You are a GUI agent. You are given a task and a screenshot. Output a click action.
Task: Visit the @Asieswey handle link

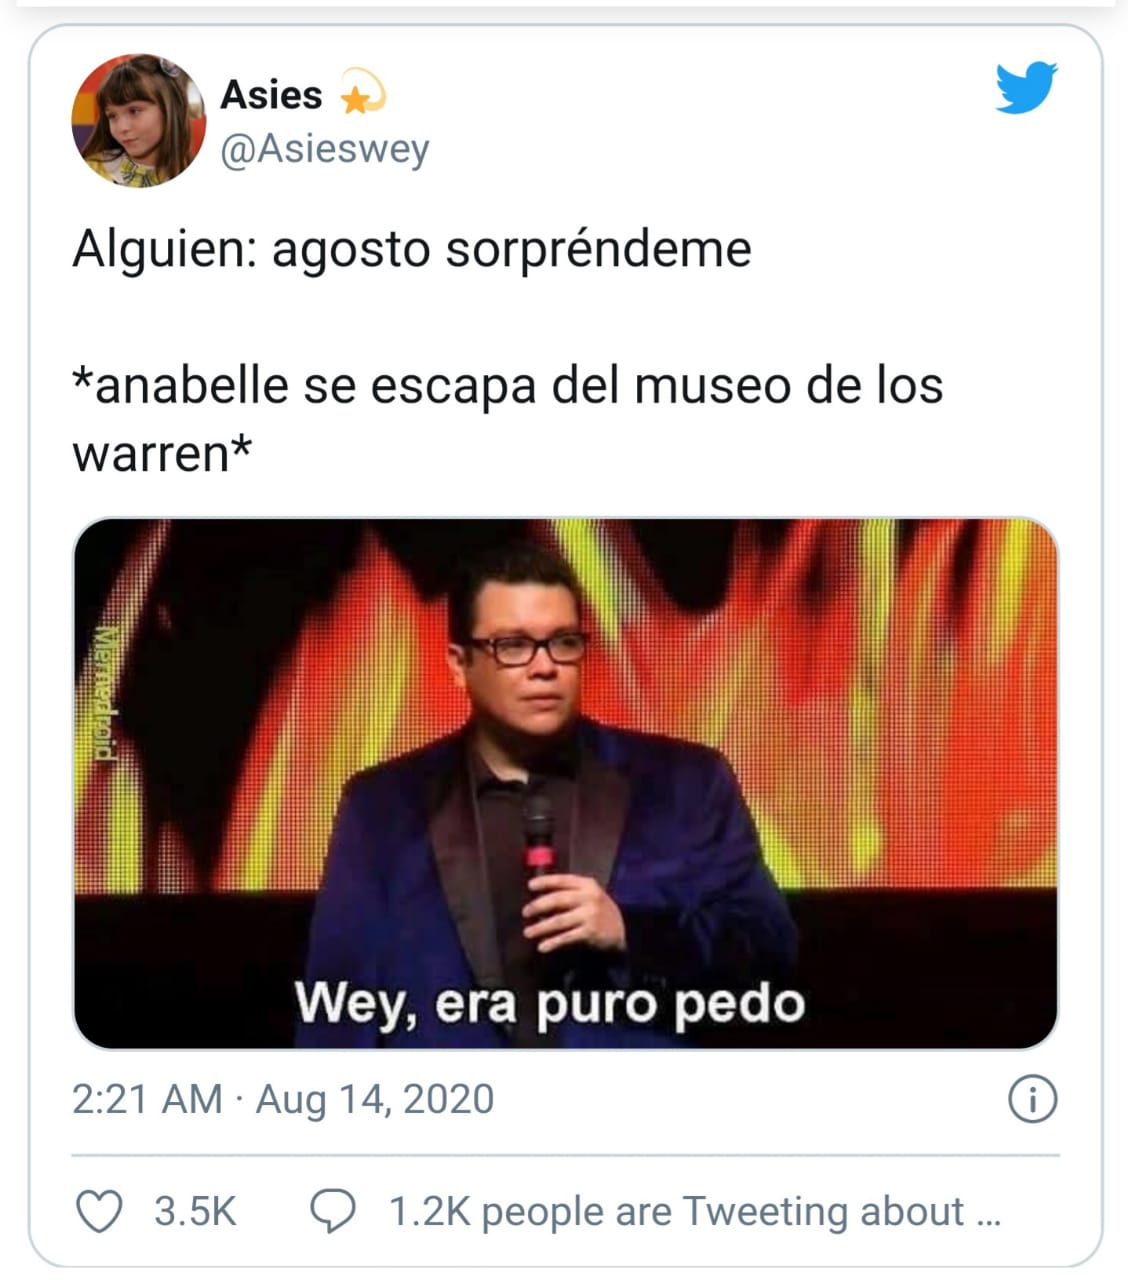click(x=325, y=150)
